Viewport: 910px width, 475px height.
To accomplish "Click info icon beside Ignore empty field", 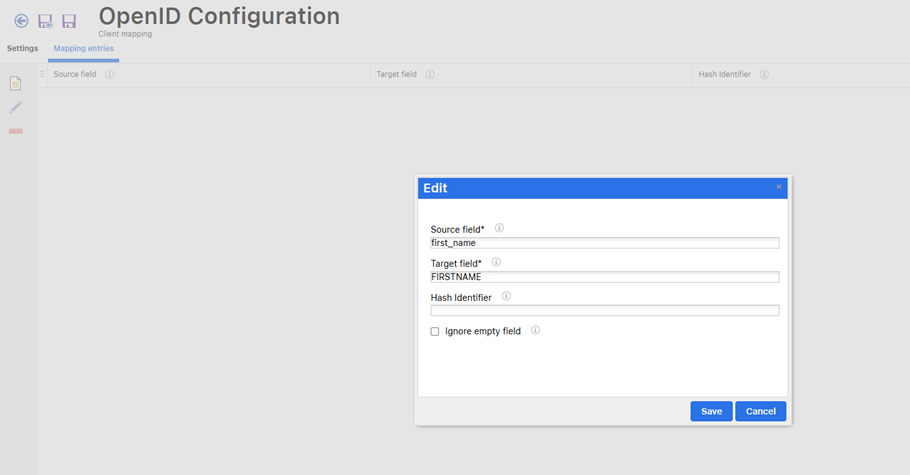I will tap(535, 330).
